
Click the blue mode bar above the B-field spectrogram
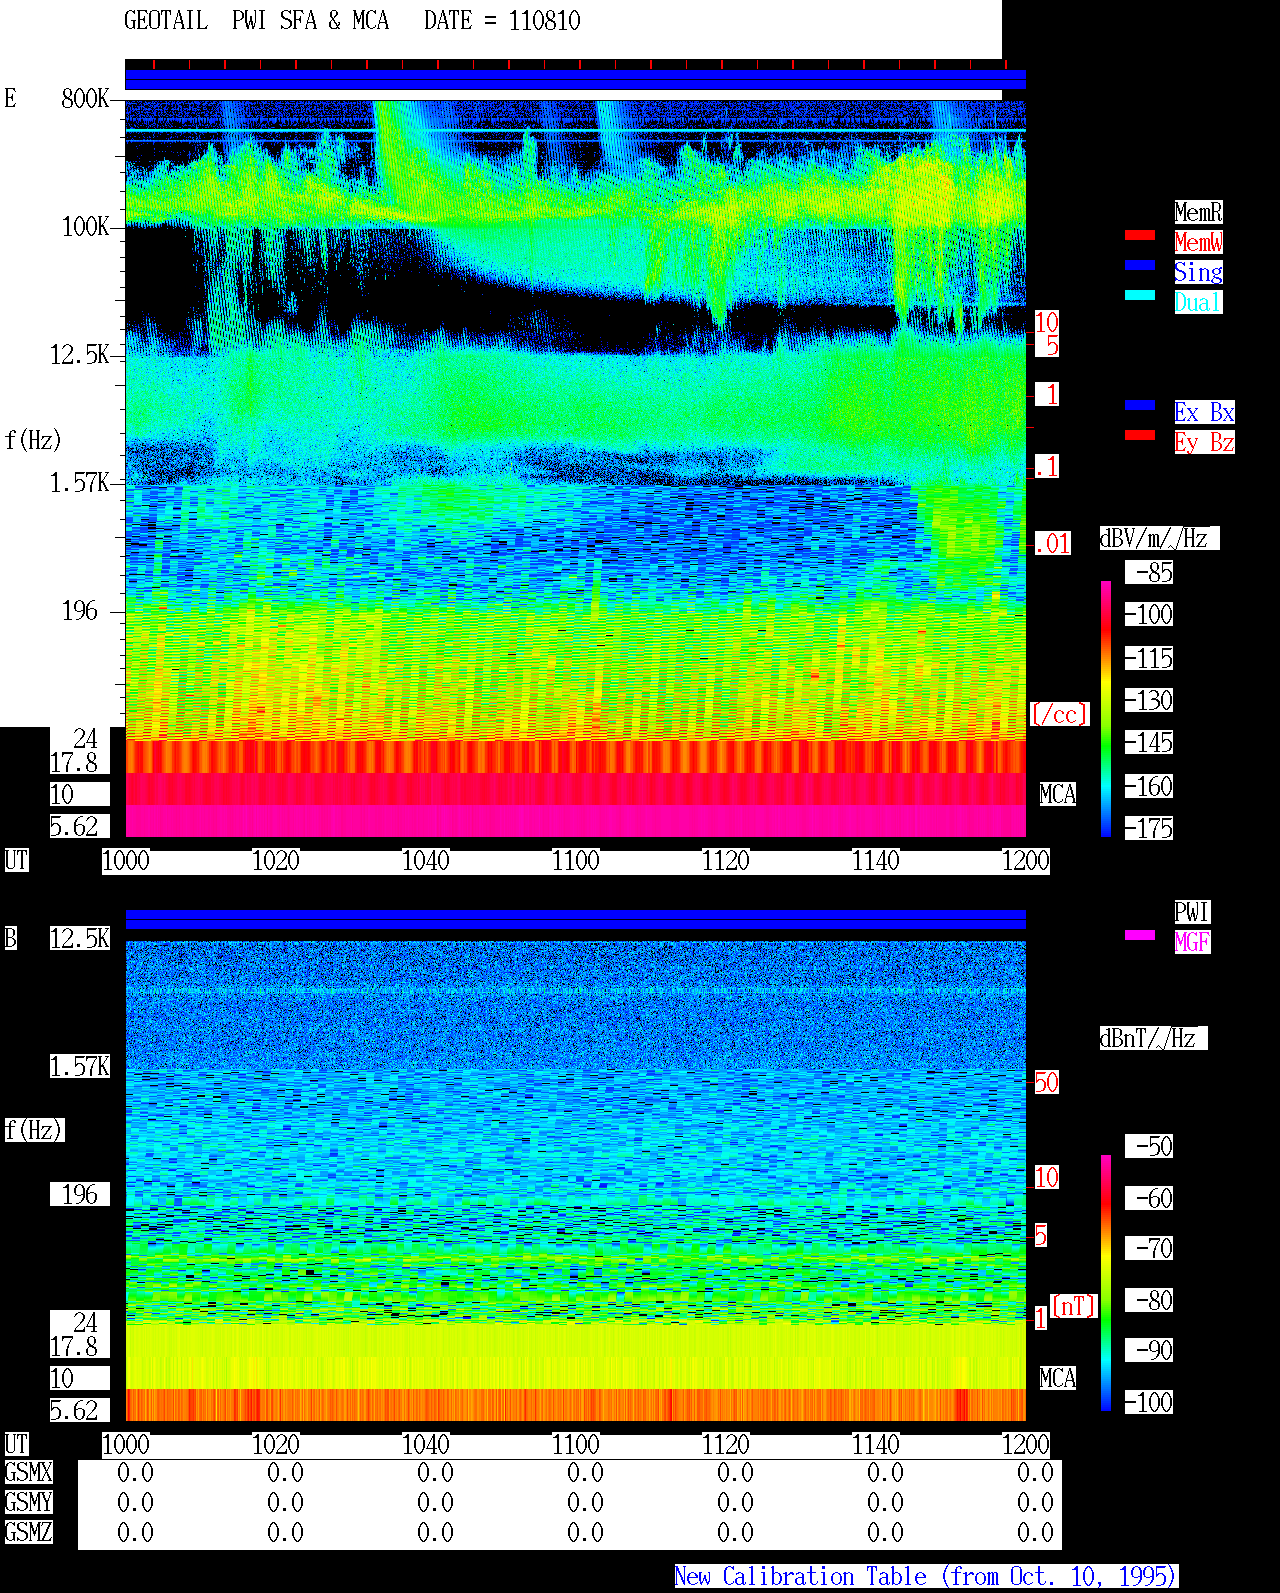pyautogui.click(x=575, y=919)
